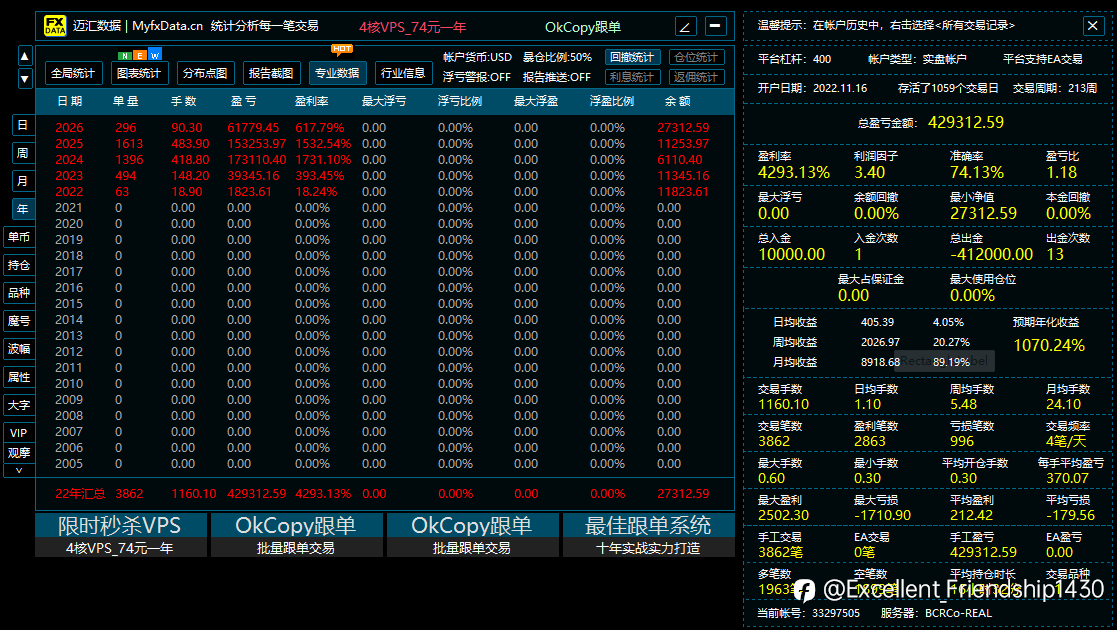The height and width of the screenshot is (630, 1117).
Task: Select the 月 monthly period icon
Action: click(23, 180)
